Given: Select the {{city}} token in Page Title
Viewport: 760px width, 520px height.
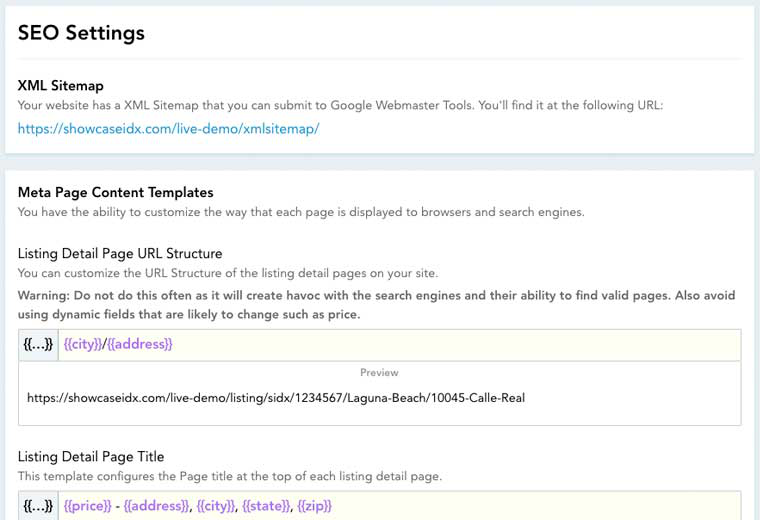Looking at the screenshot, I should coord(216,506).
